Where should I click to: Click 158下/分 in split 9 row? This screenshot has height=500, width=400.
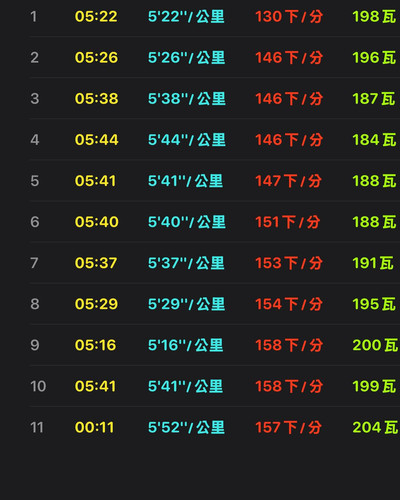tap(289, 345)
